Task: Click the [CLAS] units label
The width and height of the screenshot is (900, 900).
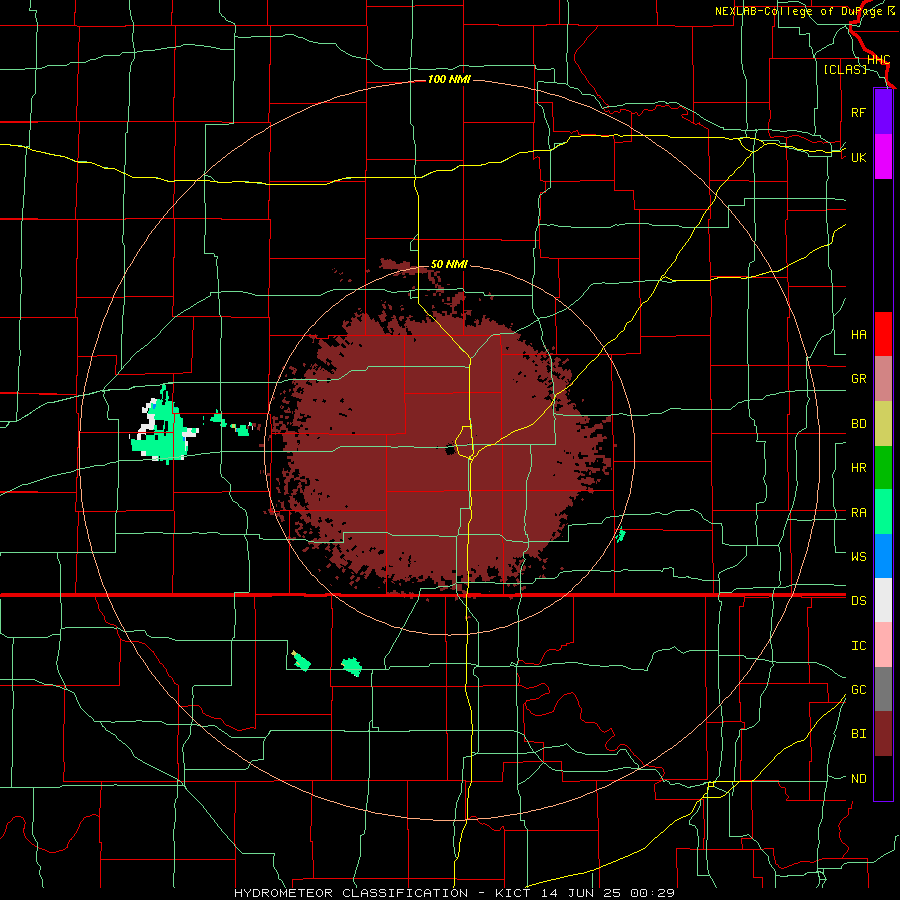Action: click(x=845, y=69)
